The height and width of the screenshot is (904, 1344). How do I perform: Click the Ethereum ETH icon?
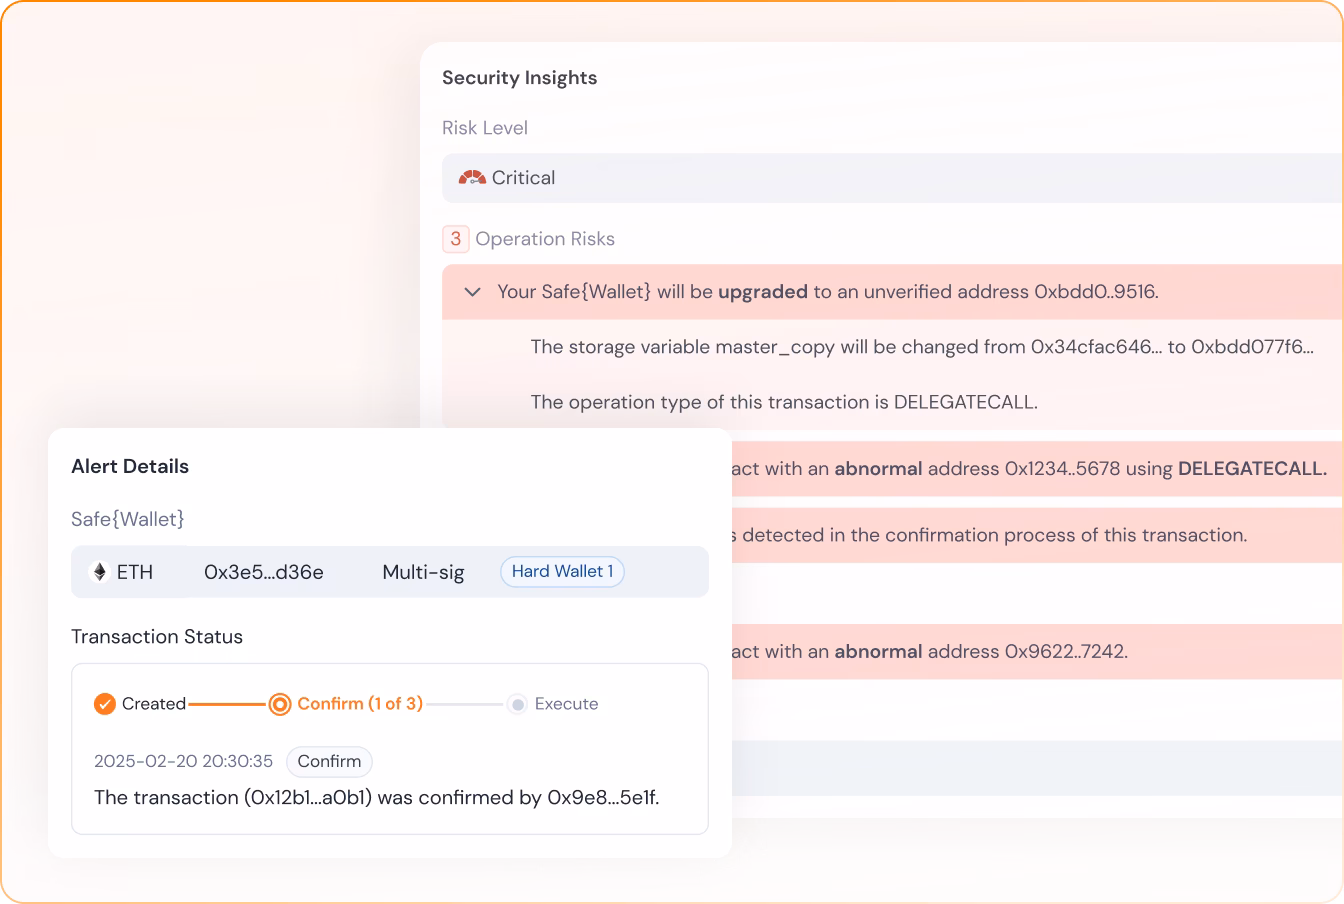99,572
